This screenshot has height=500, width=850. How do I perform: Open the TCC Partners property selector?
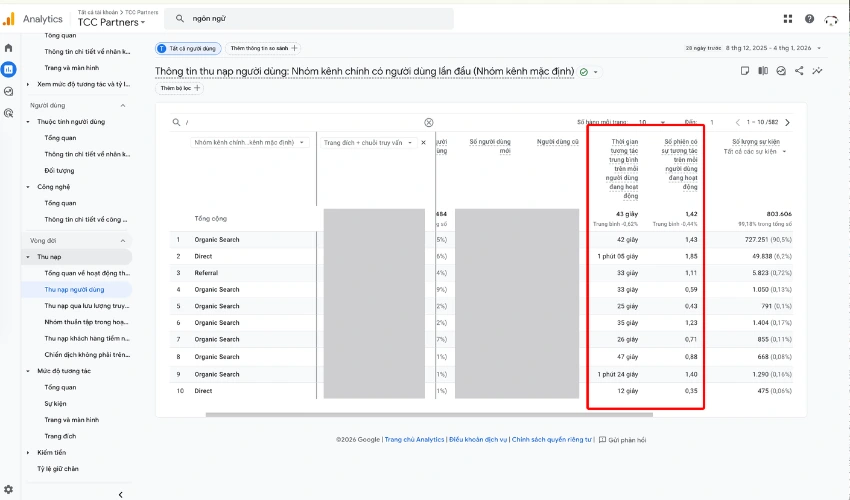tap(110, 22)
